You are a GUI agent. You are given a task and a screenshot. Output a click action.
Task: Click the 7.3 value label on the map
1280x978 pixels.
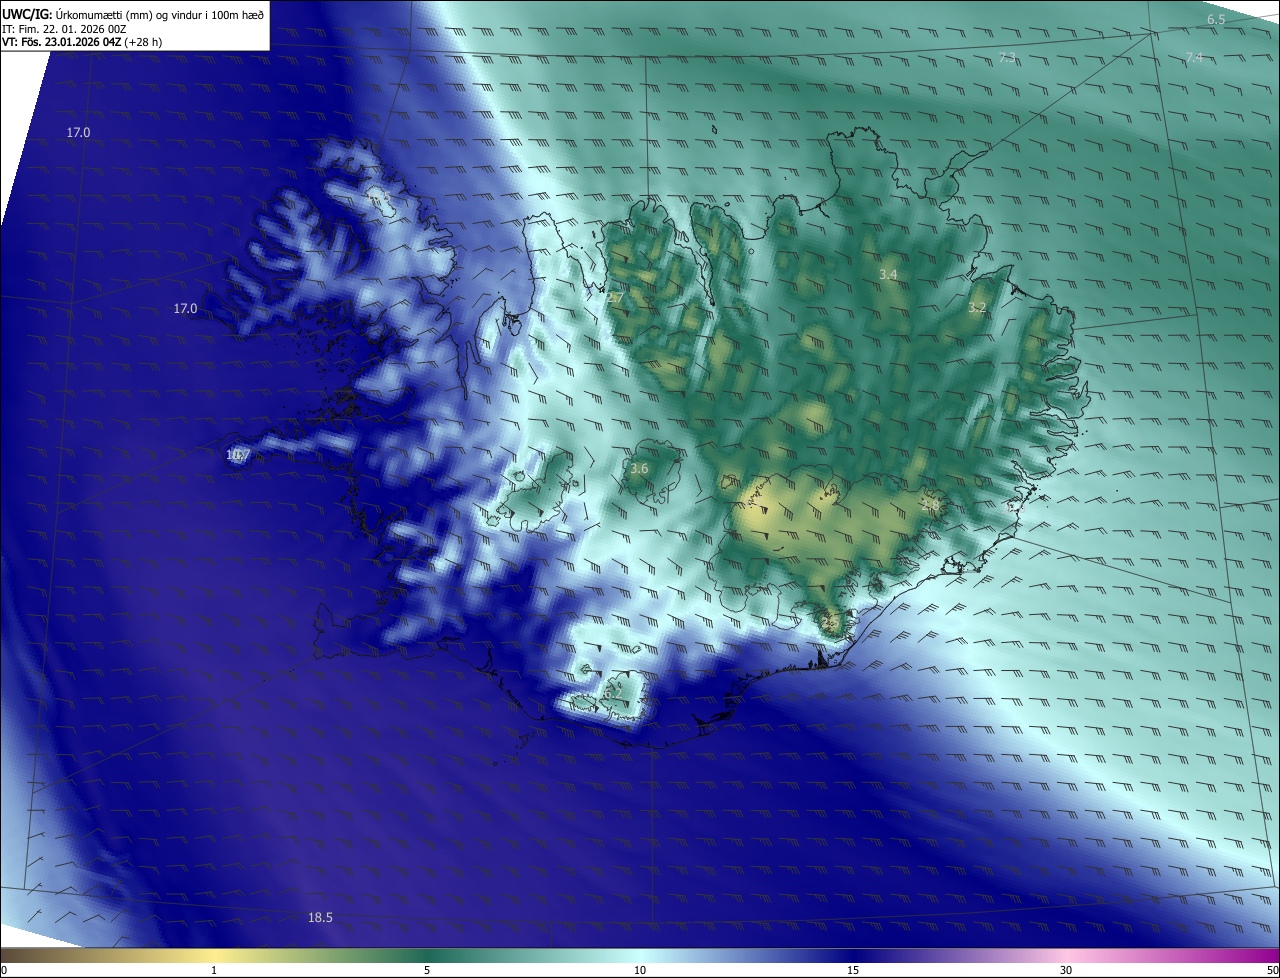click(x=1007, y=58)
